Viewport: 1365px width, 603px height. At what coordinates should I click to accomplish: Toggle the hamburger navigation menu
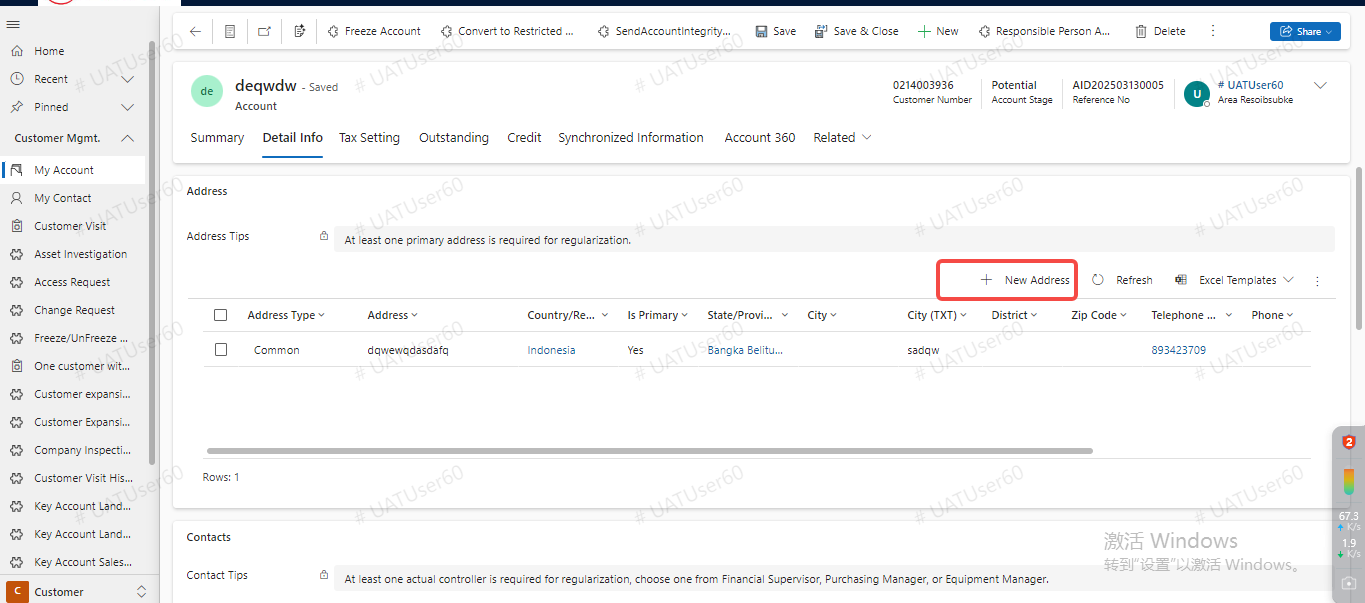coord(14,23)
